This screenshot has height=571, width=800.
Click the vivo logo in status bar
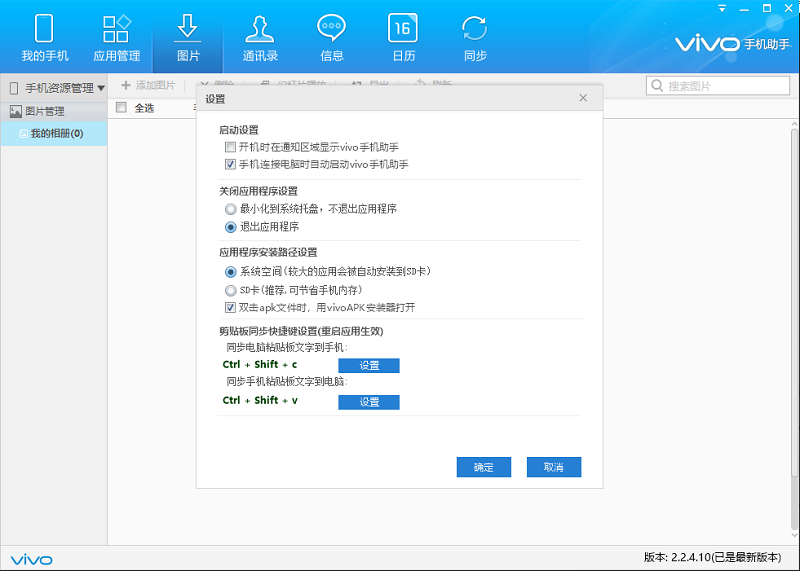point(31,560)
